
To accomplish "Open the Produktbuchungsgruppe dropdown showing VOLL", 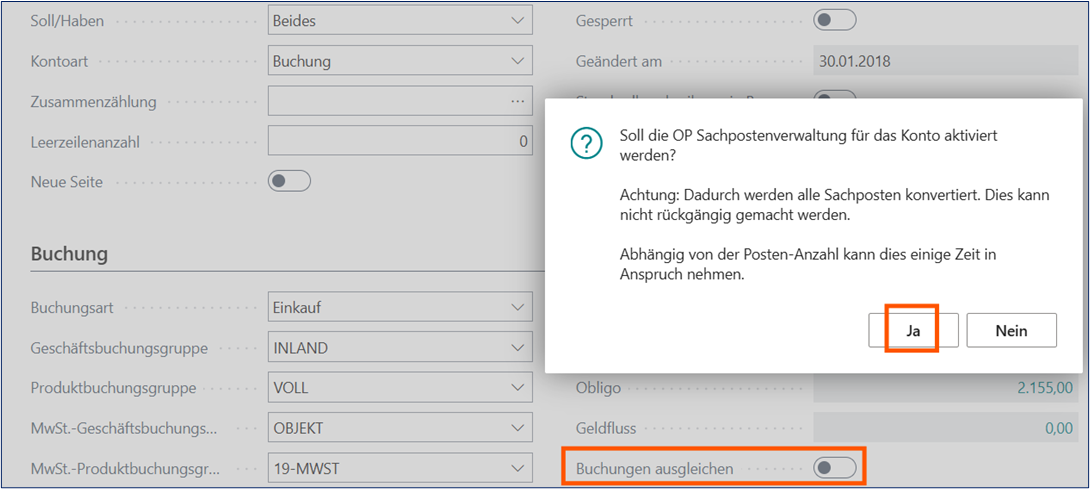I will tap(517, 388).
